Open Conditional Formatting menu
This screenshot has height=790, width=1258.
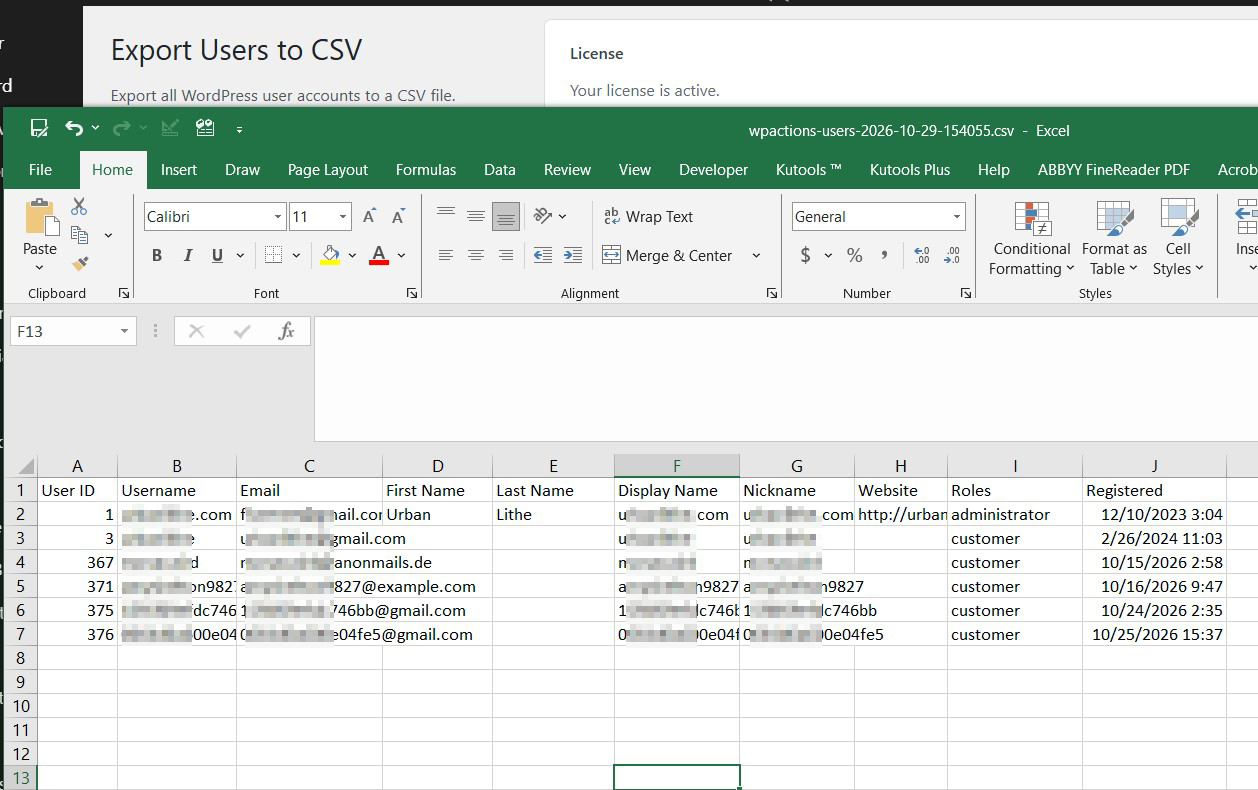[1031, 238]
